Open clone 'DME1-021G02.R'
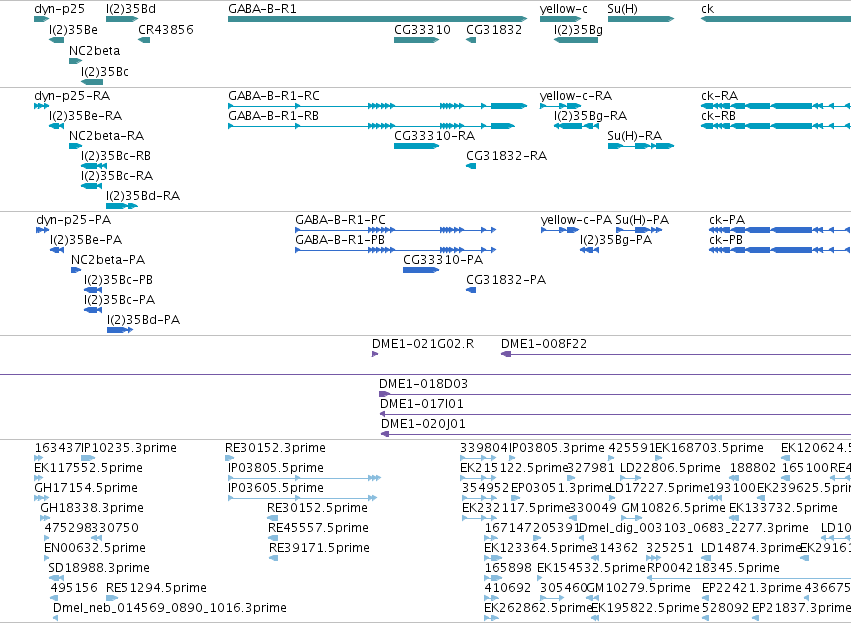Viewport: 851px width, 623px height. 423,344
